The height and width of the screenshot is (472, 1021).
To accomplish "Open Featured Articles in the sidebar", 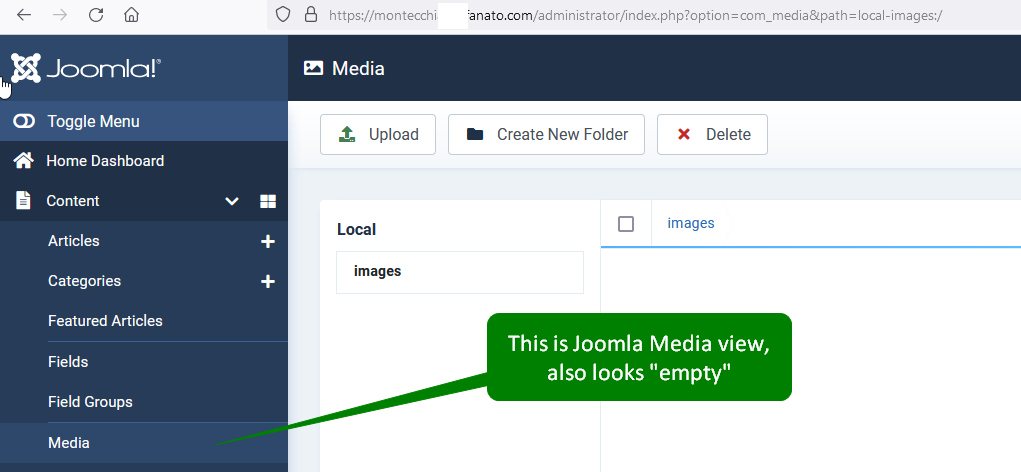I will [105, 321].
